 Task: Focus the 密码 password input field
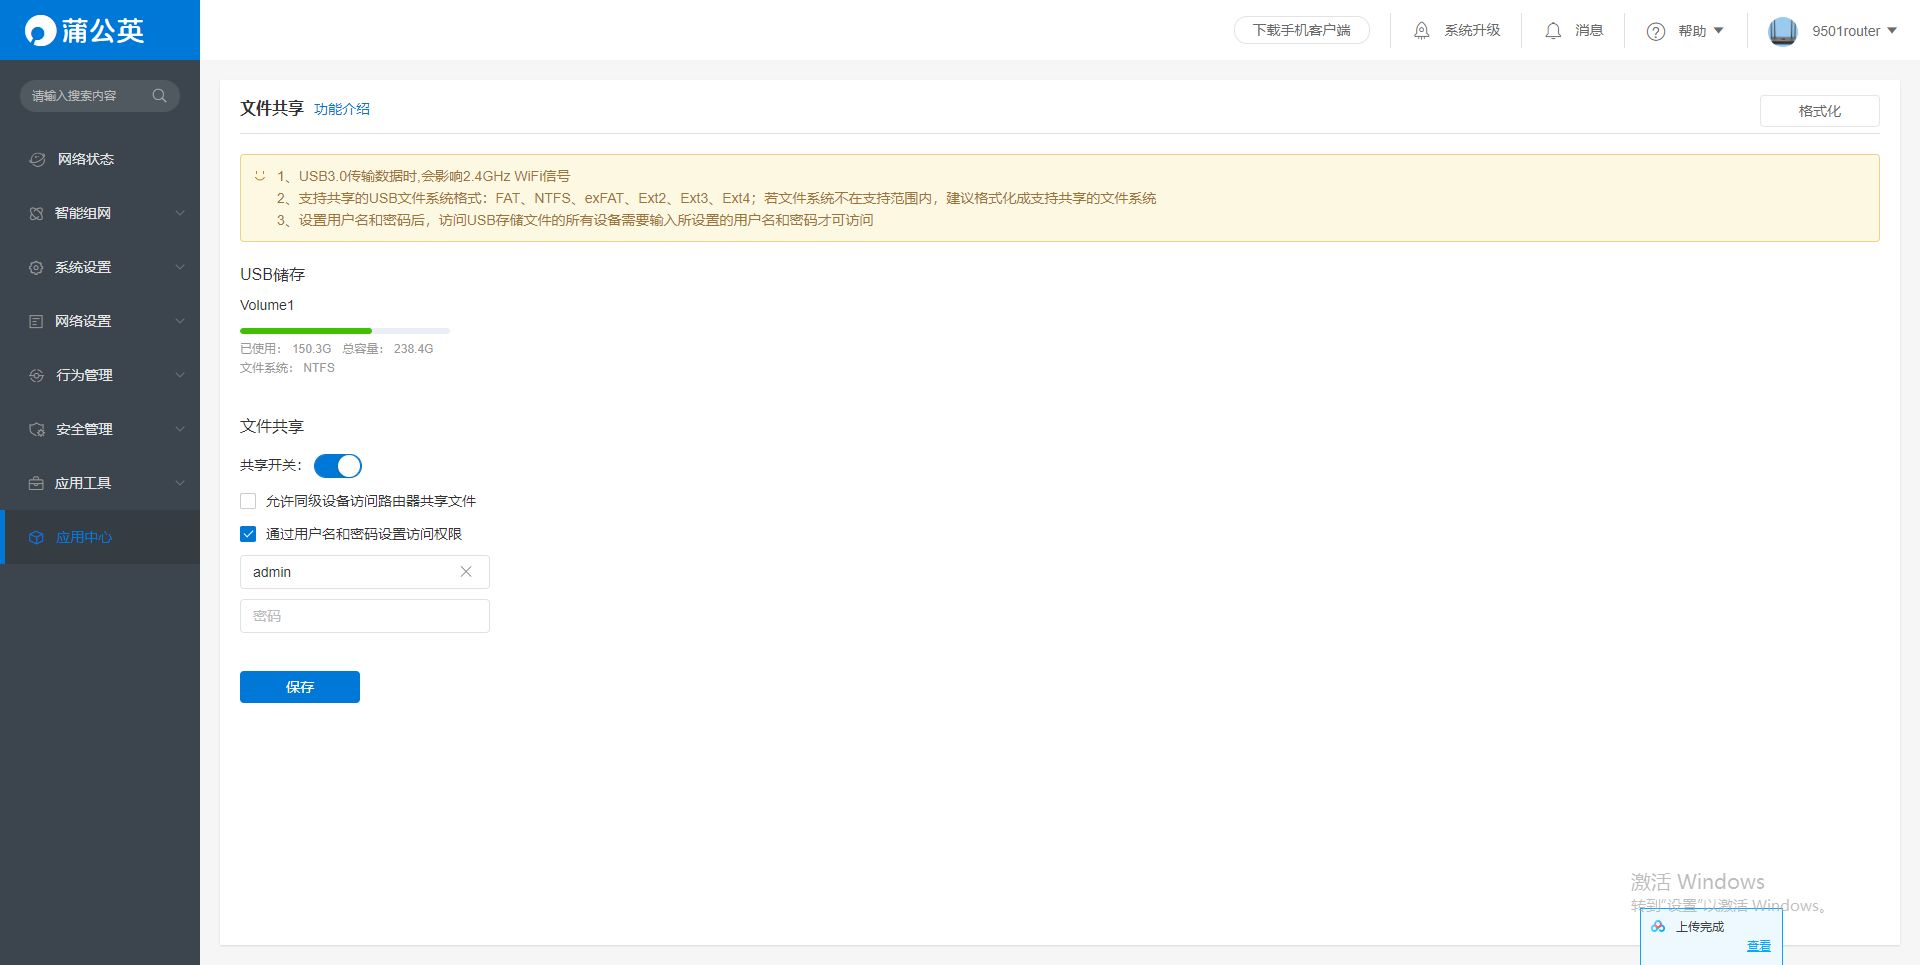[x=365, y=616]
